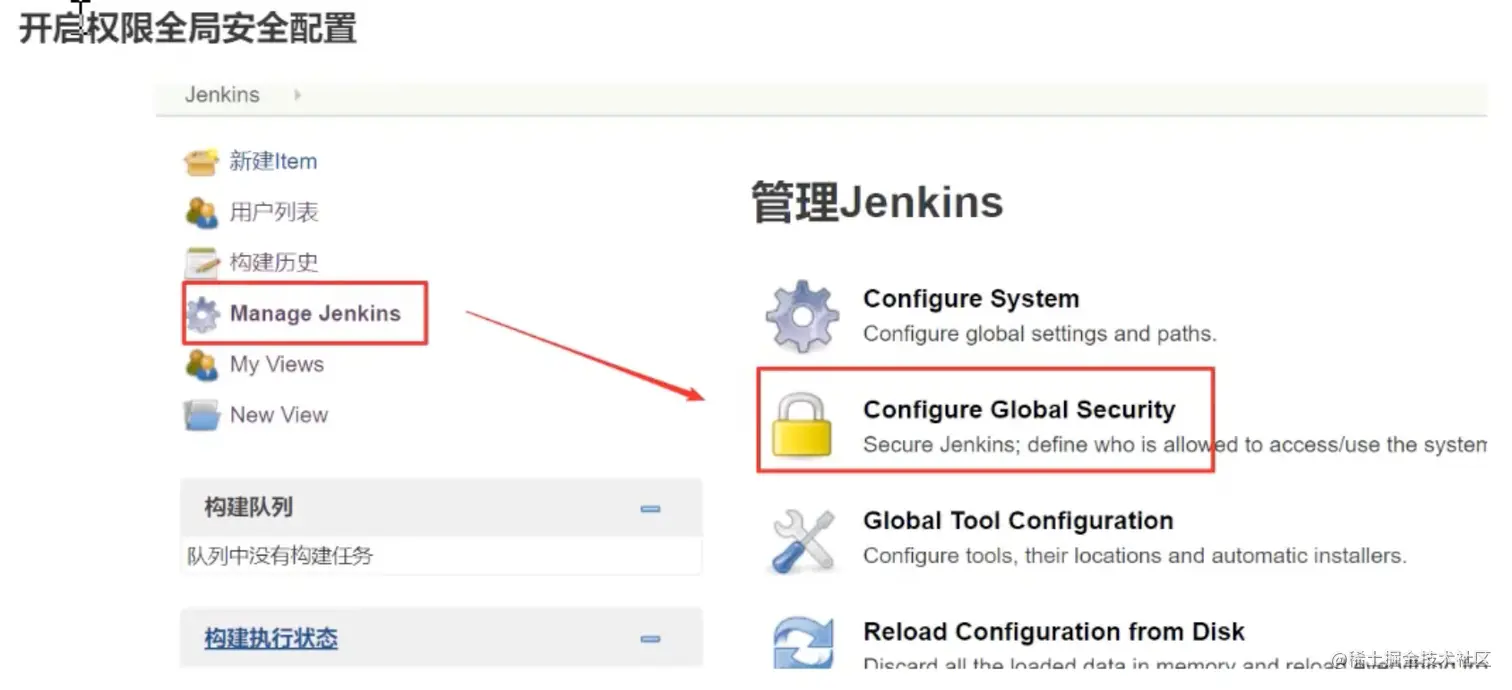The width and height of the screenshot is (1512, 690).
Task: Open the 新建Item link
Action: coord(273,161)
